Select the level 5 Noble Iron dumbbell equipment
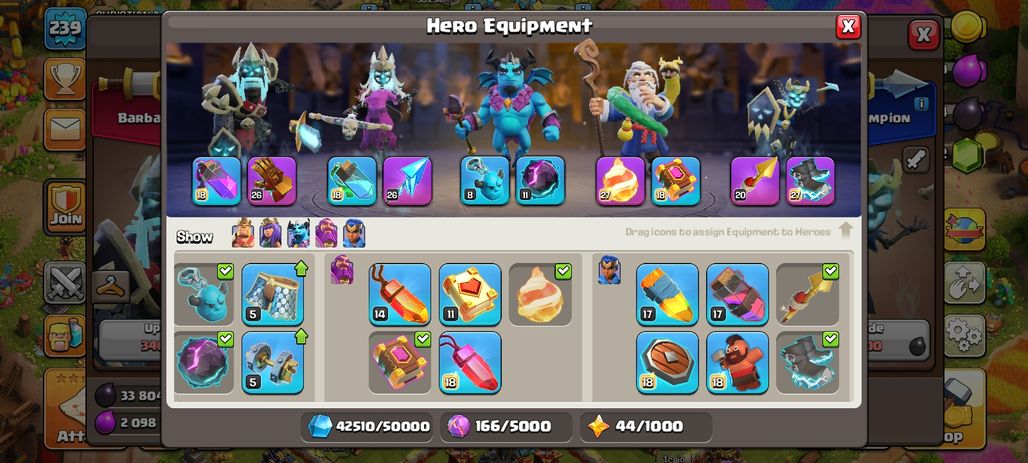The height and width of the screenshot is (463, 1028). pyautogui.click(x=273, y=362)
